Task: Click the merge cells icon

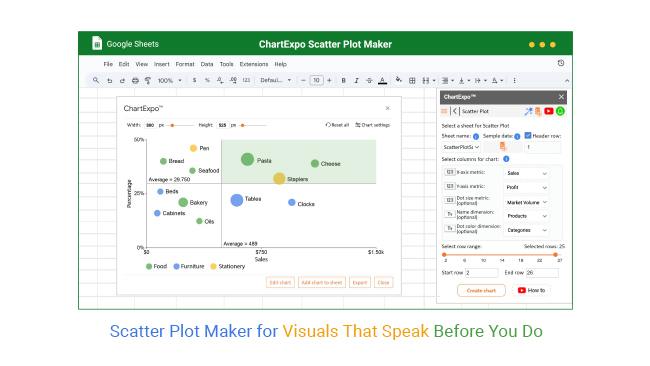Action: [x=426, y=80]
